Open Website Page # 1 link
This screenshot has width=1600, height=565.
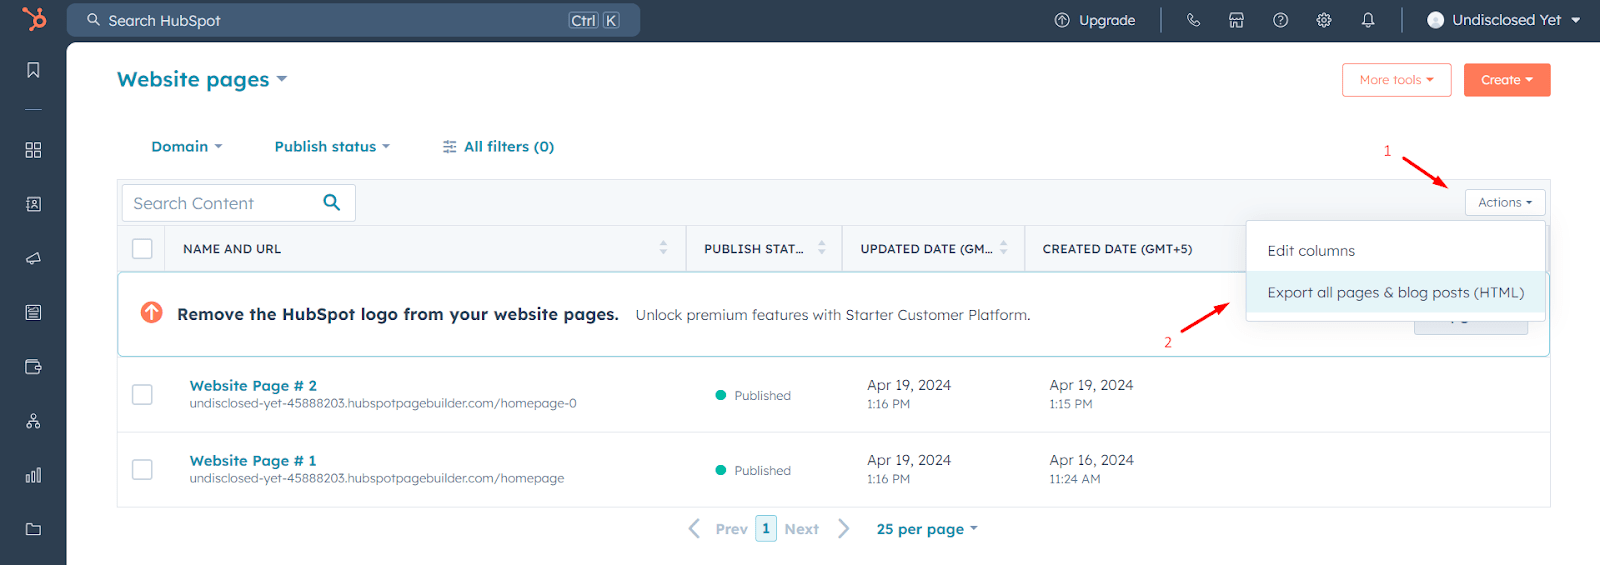click(253, 461)
